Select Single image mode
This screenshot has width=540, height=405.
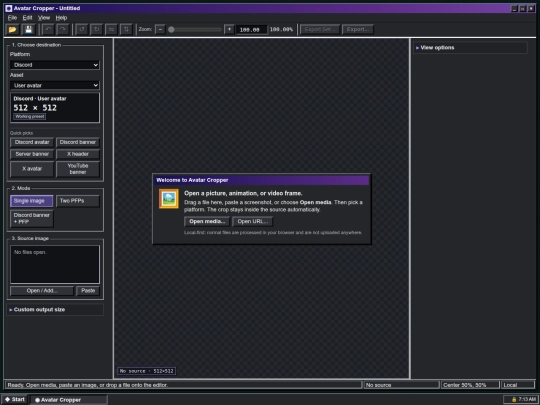(32, 201)
